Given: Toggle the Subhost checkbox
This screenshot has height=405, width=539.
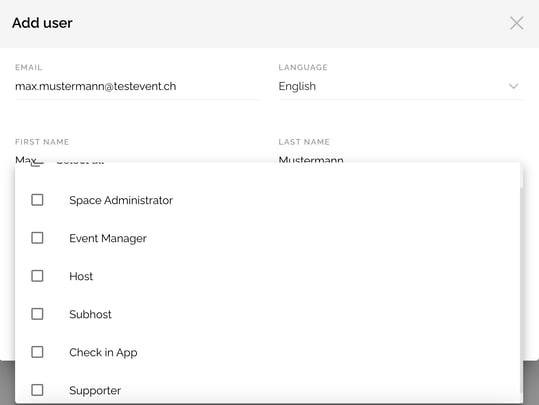Looking at the screenshot, I should point(37,314).
